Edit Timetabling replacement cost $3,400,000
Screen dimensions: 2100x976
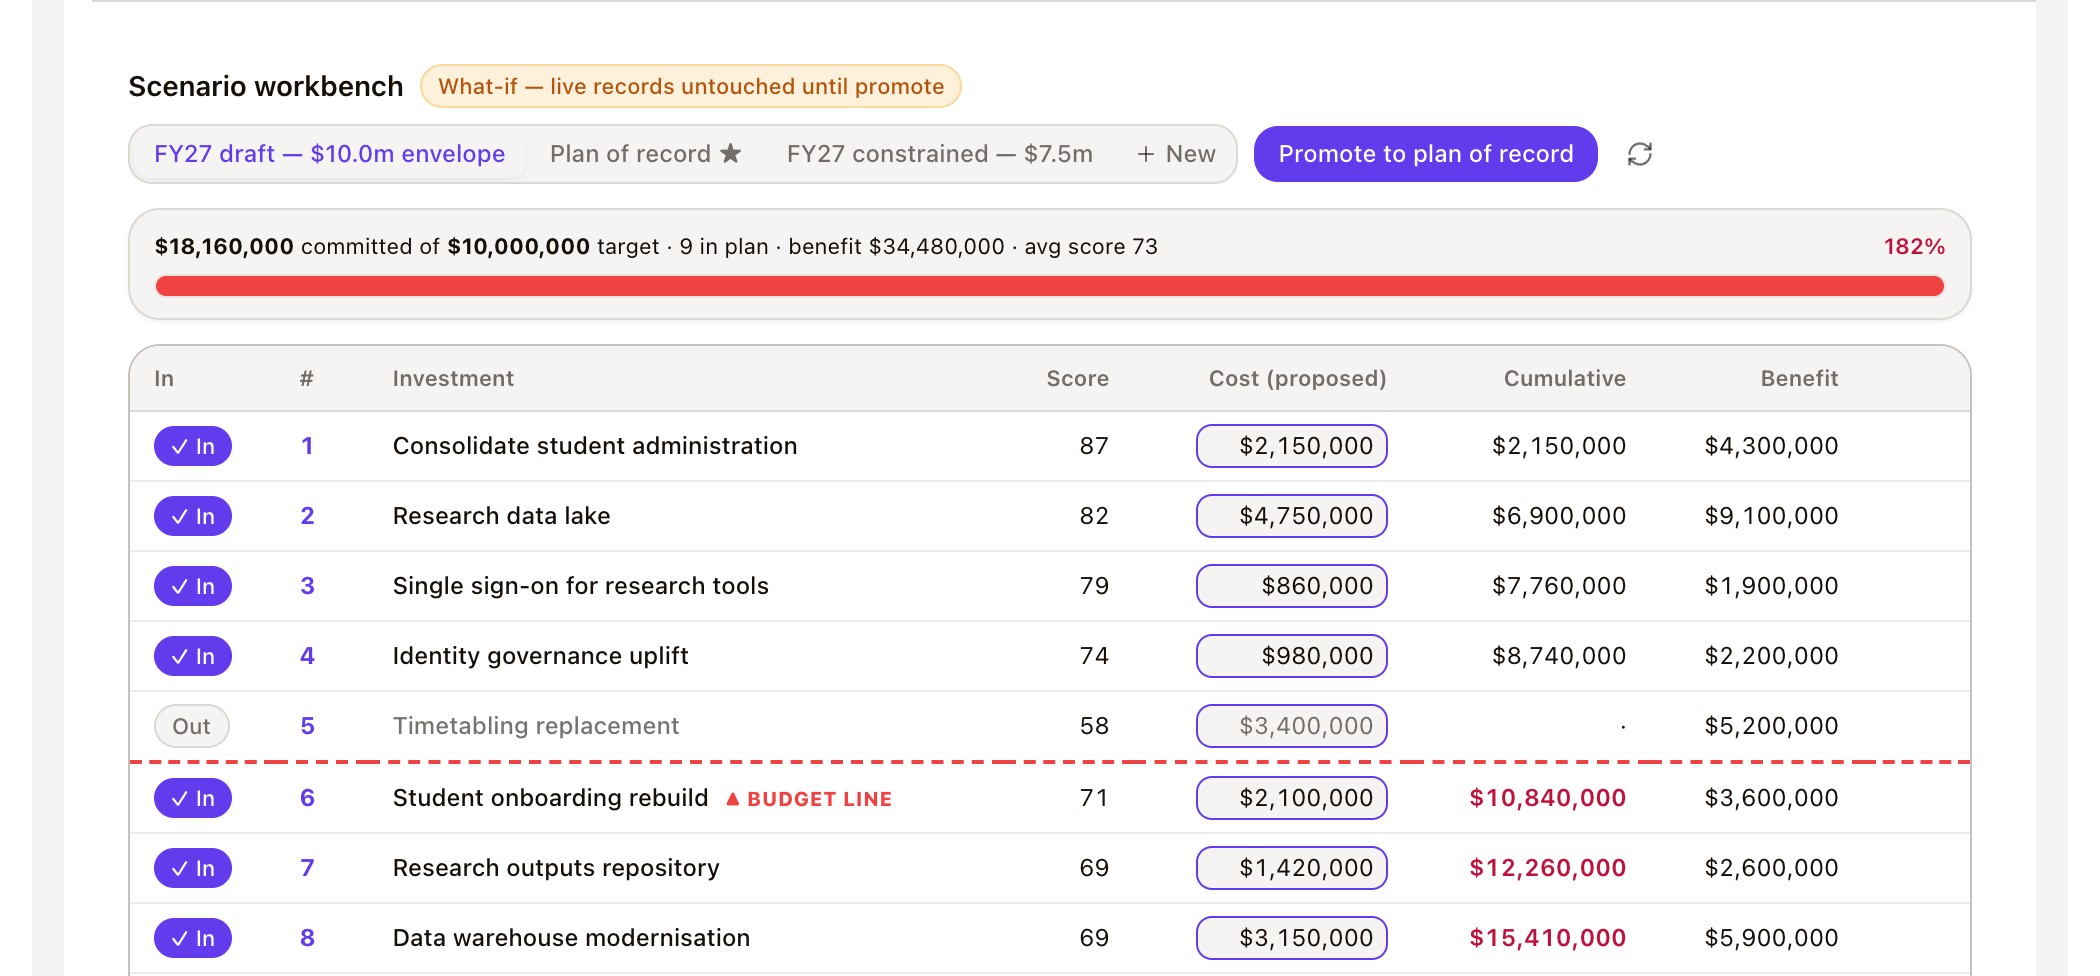1292,726
